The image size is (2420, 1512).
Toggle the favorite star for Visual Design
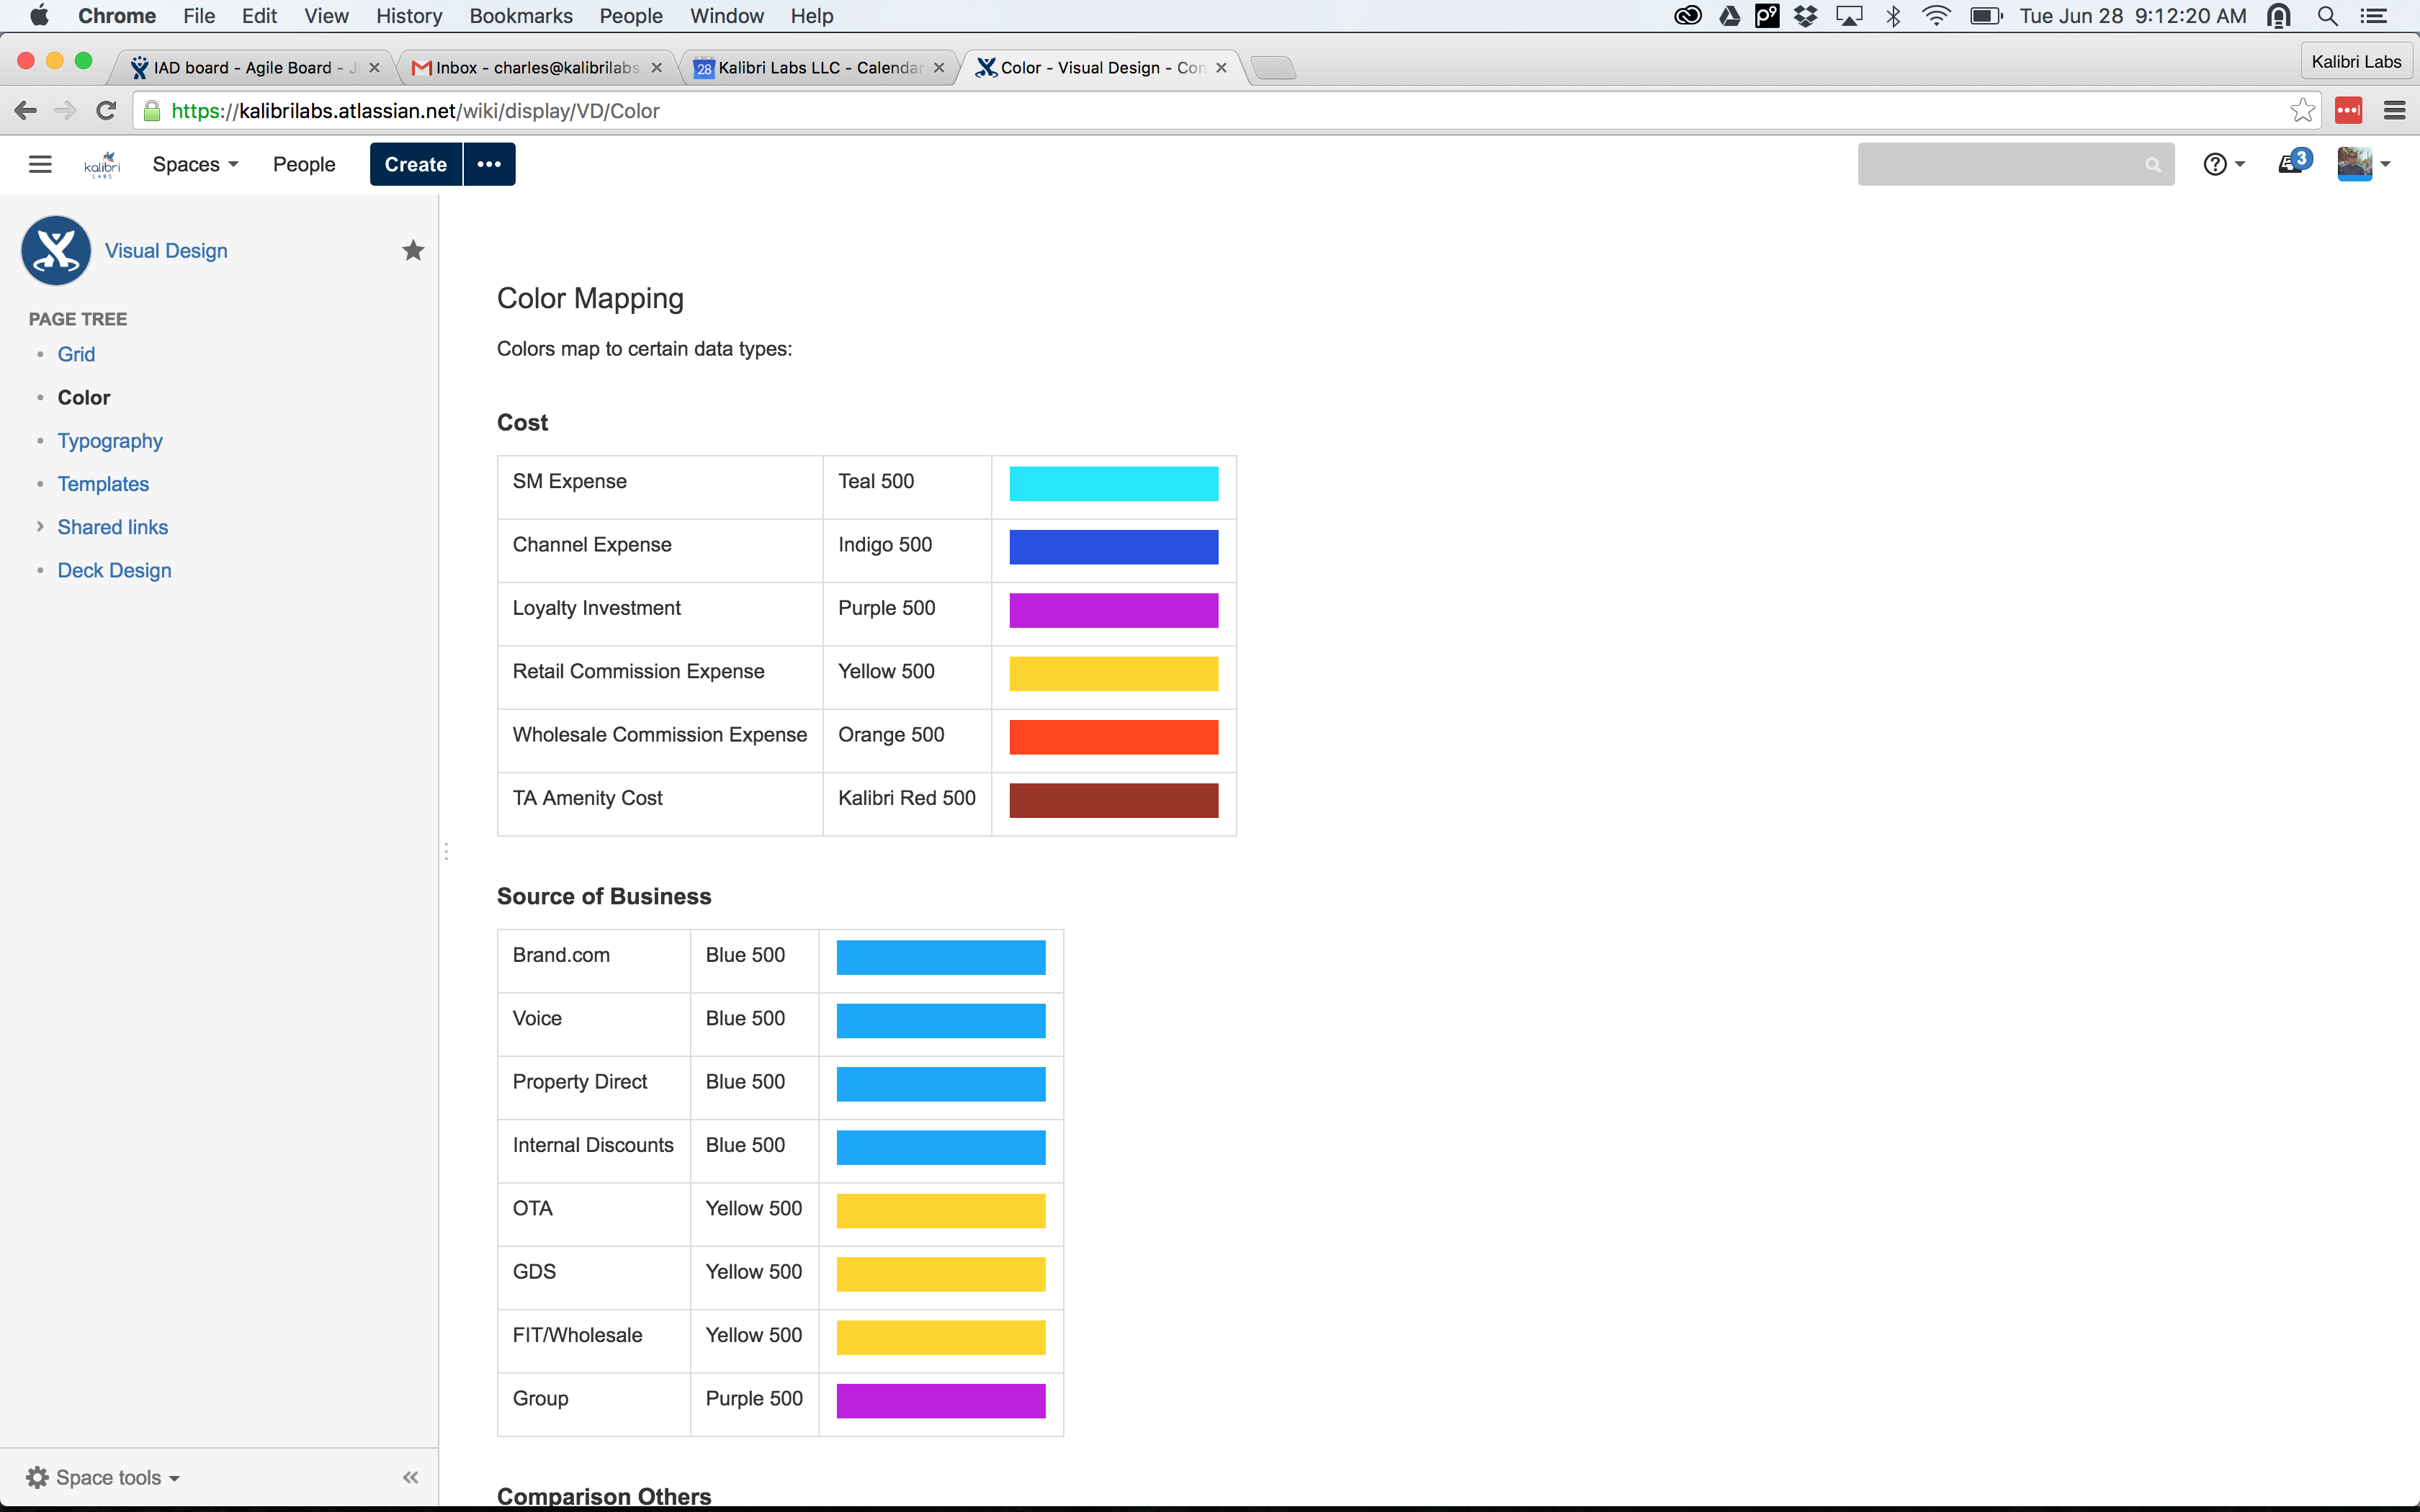[413, 250]
